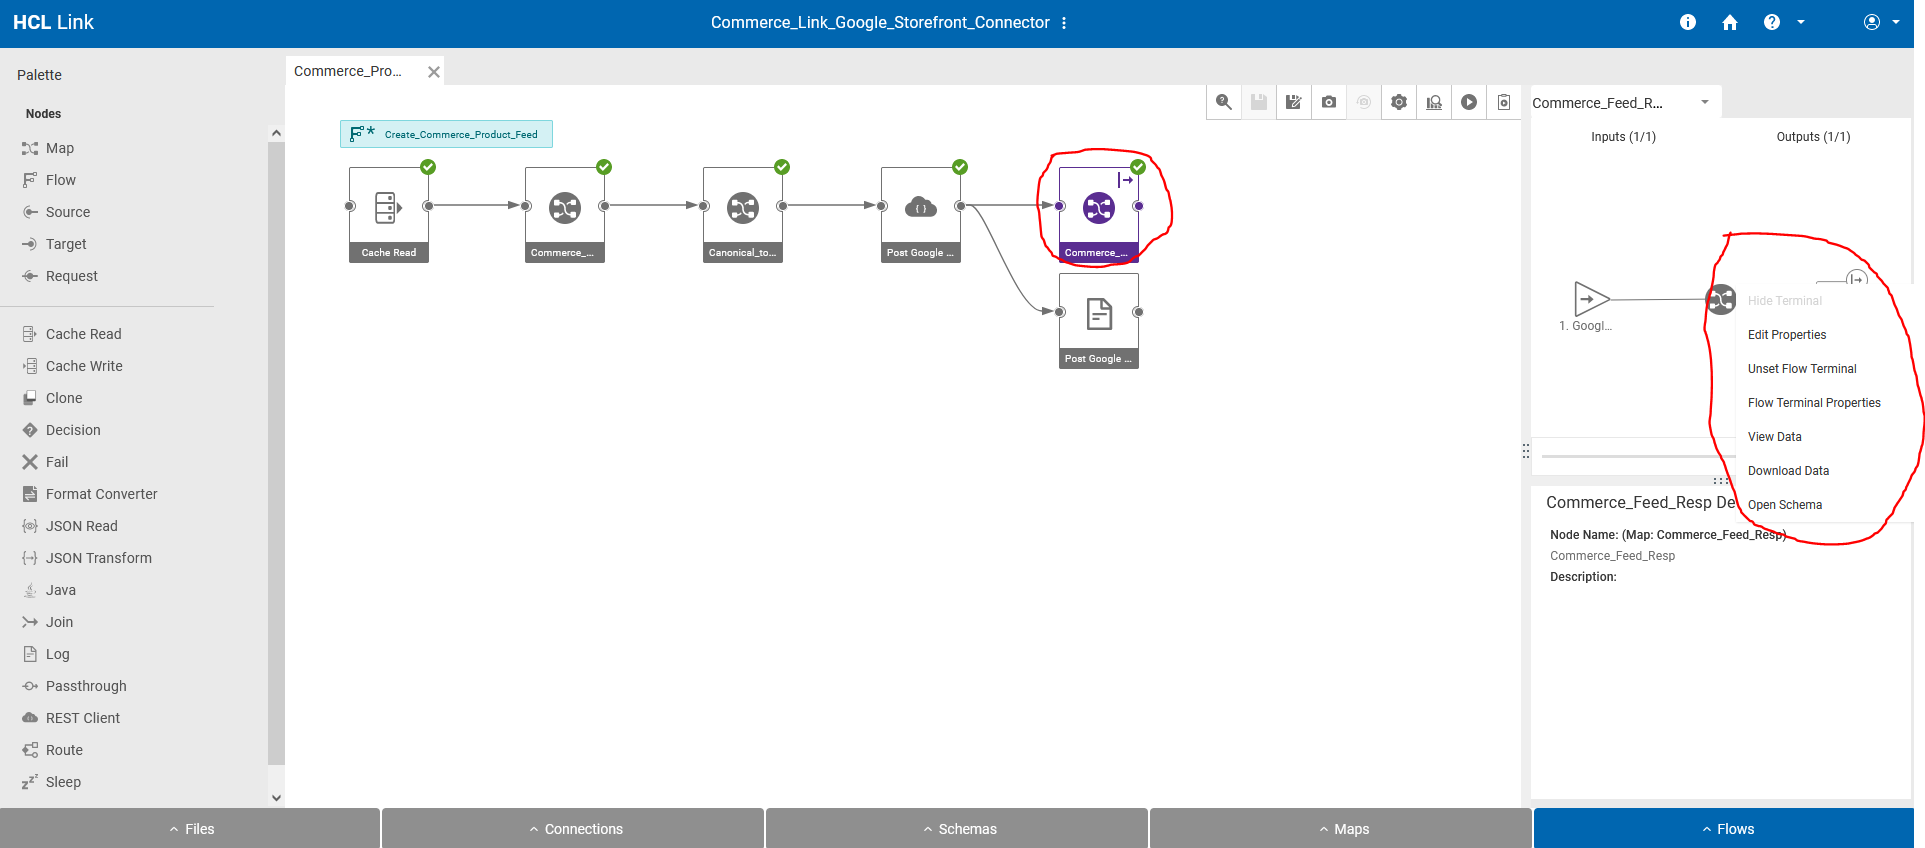Pick Cache Read from the palette
Viewport: 1925px width, 848px height.
point(72,334)
